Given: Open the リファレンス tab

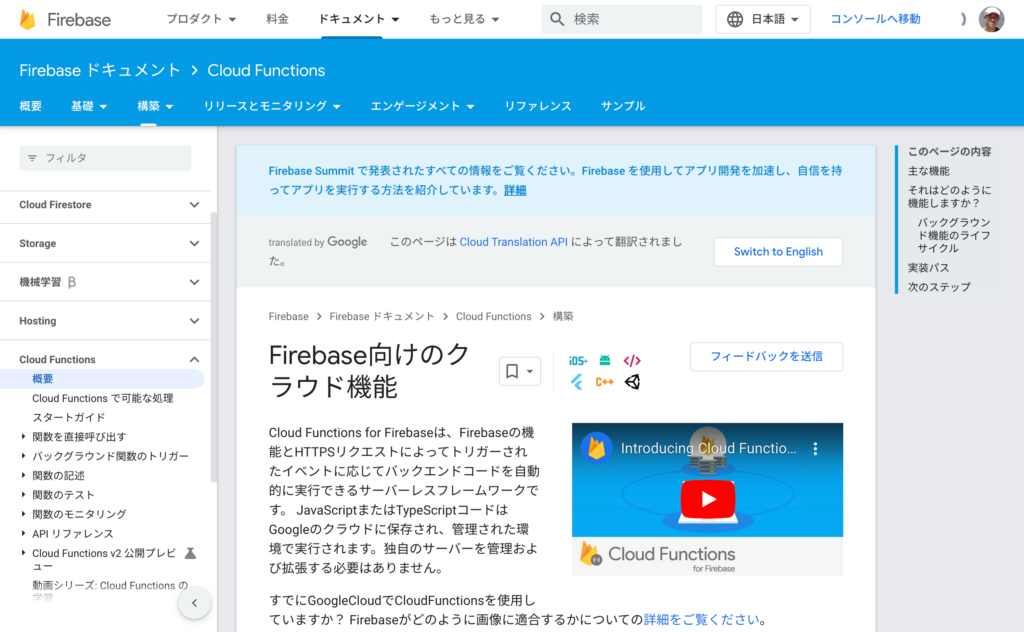Looking at the screenshot, I should tap(538, 106).
